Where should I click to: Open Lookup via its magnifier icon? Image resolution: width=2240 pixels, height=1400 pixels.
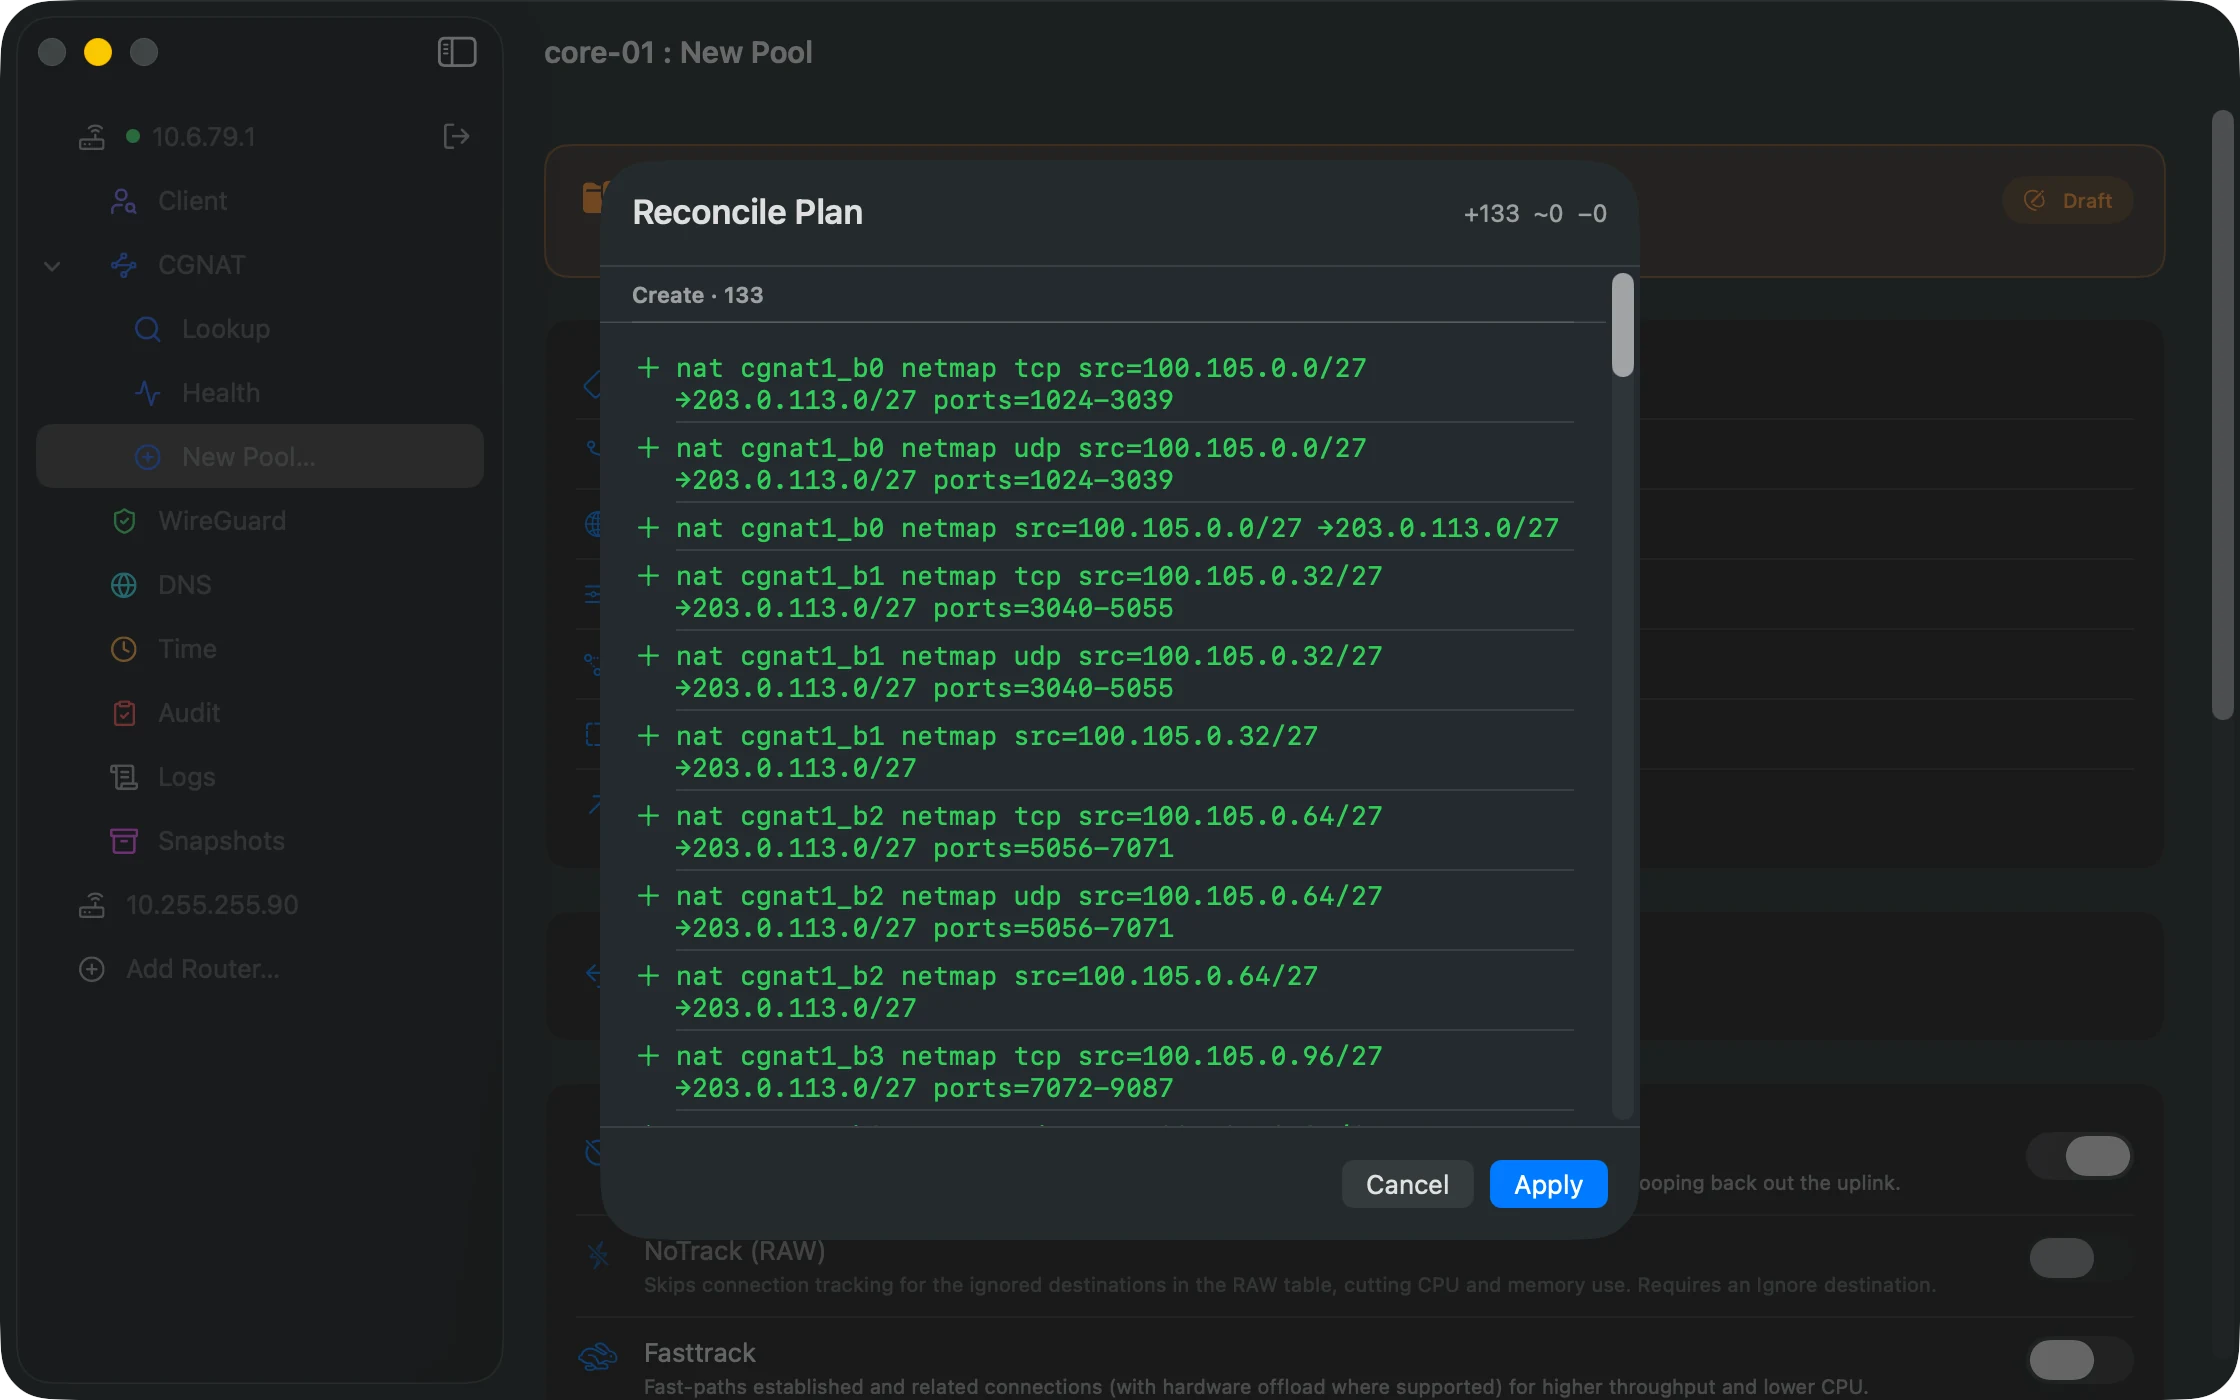click(147, 329)
